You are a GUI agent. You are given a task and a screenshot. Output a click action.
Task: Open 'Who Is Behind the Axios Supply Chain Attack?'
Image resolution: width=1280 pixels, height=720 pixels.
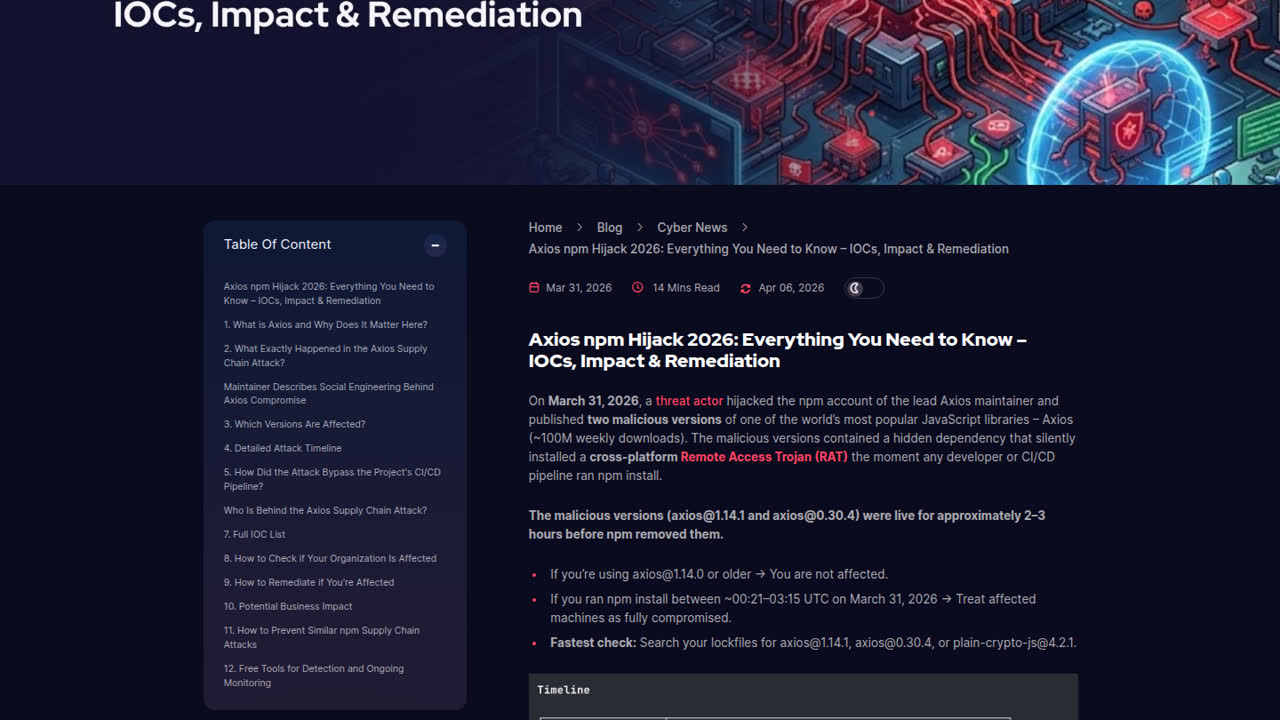[x=325, y=510]
